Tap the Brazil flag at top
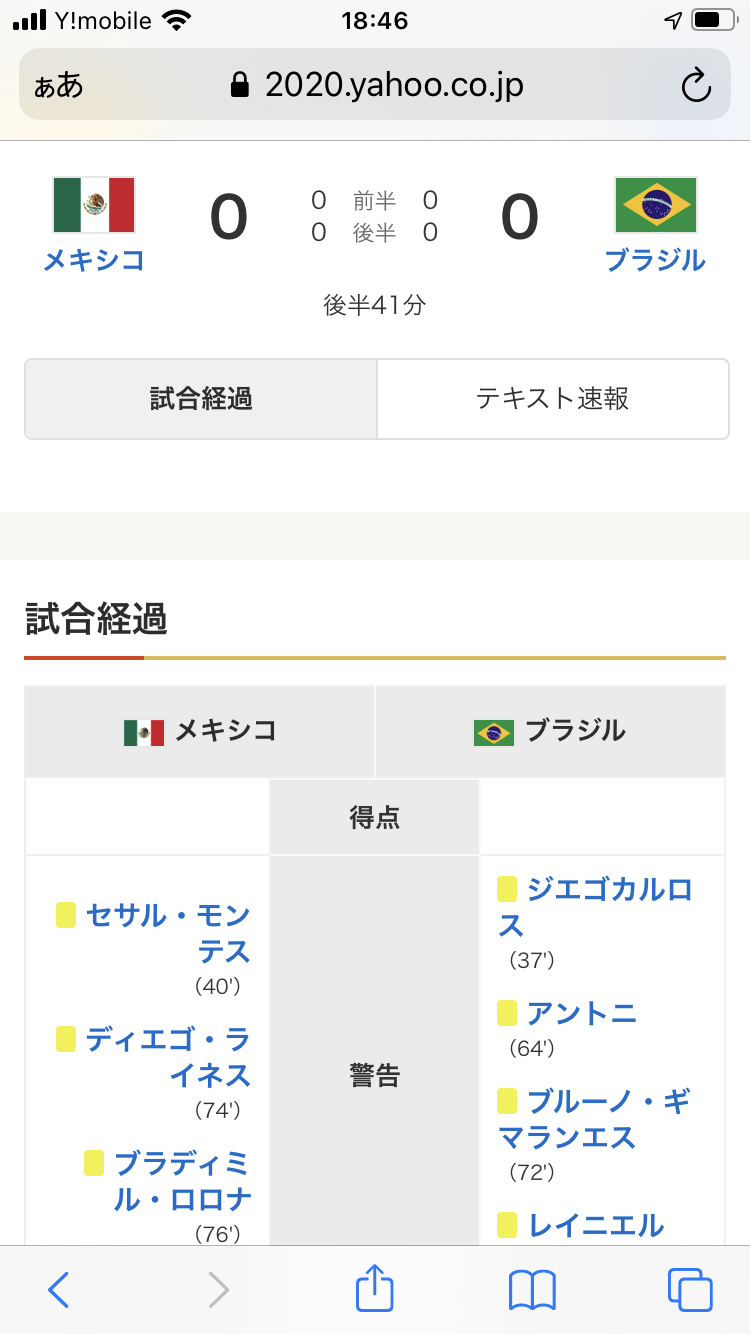The height and width of the screenshot is (1334, 750). tap(656, 205)
